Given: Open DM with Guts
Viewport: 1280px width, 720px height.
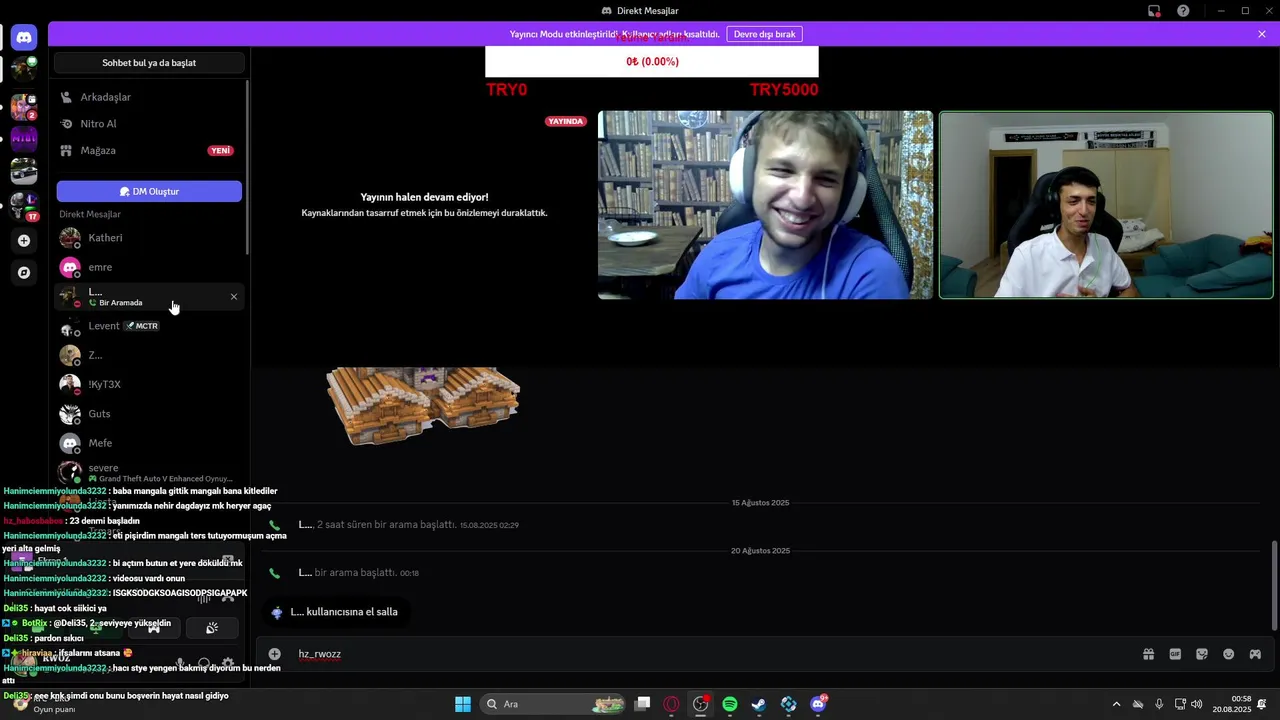Looking at the screenshot, I should (149, 414).
